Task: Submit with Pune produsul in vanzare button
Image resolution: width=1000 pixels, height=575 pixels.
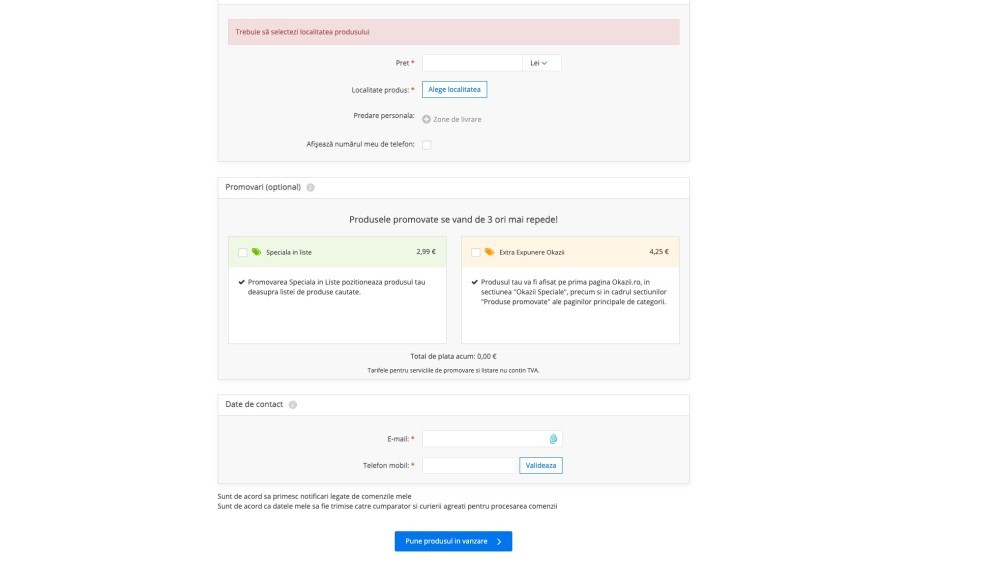Action: tap(453, 541)
